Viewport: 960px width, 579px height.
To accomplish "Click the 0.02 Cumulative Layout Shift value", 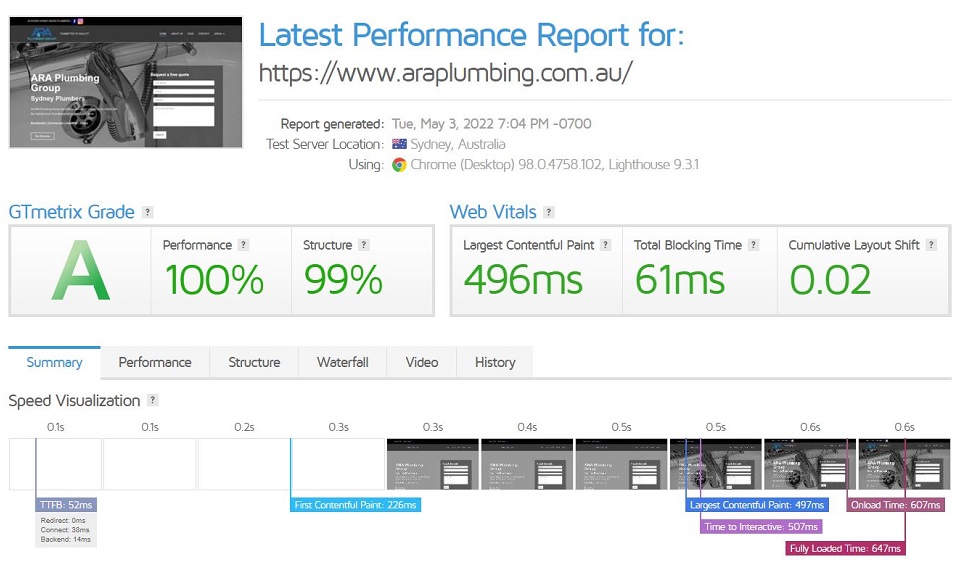I will (x=830, y=280).
